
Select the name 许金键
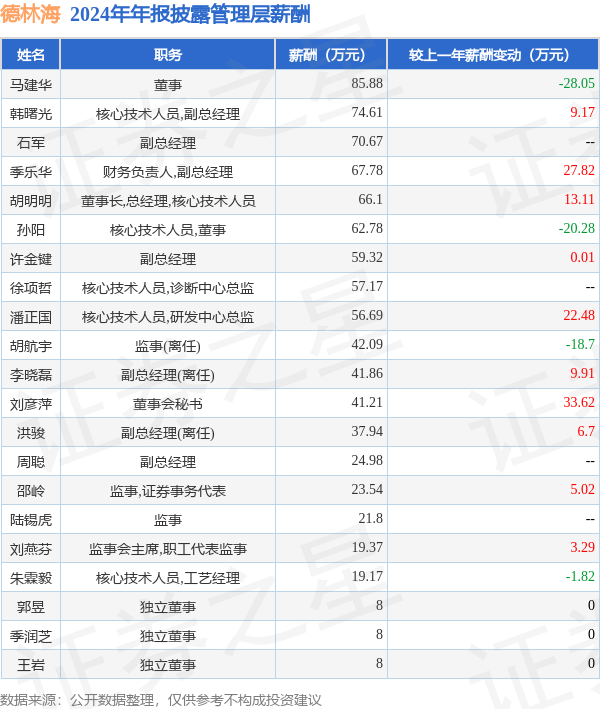[31, 259]
